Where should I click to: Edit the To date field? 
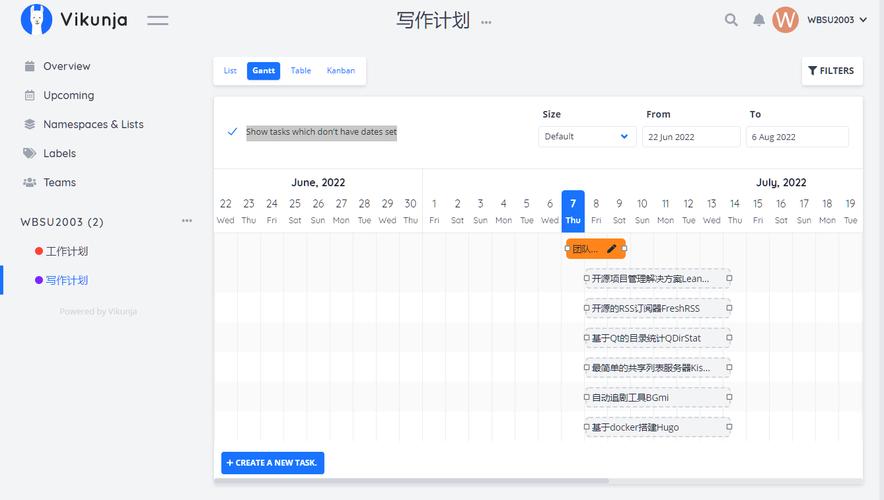(x=797, y=137)
